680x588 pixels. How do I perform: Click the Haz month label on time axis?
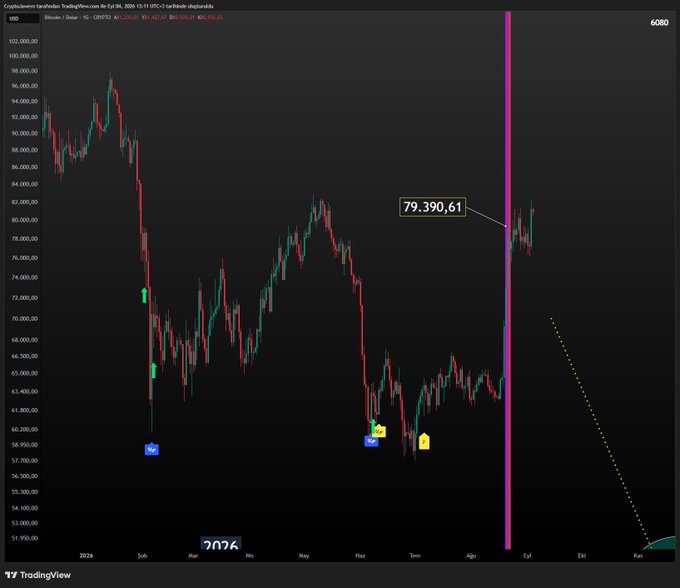(x=360, y=555)
